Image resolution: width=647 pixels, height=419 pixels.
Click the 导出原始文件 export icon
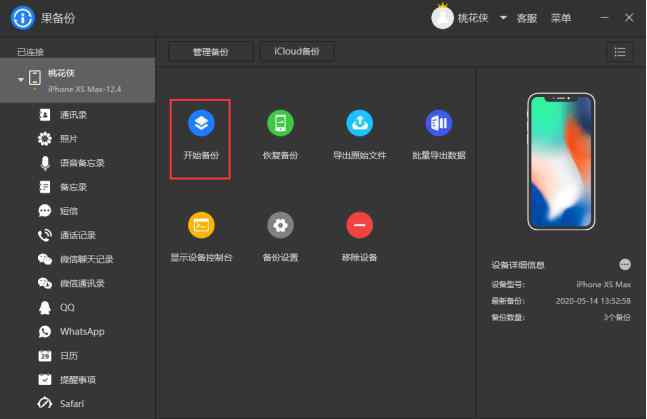[359, 123]
